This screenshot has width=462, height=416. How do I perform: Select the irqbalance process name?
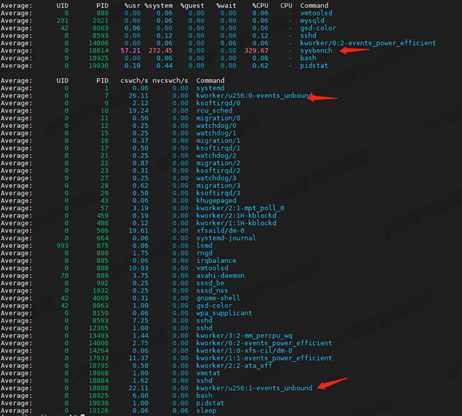(216, 261)
